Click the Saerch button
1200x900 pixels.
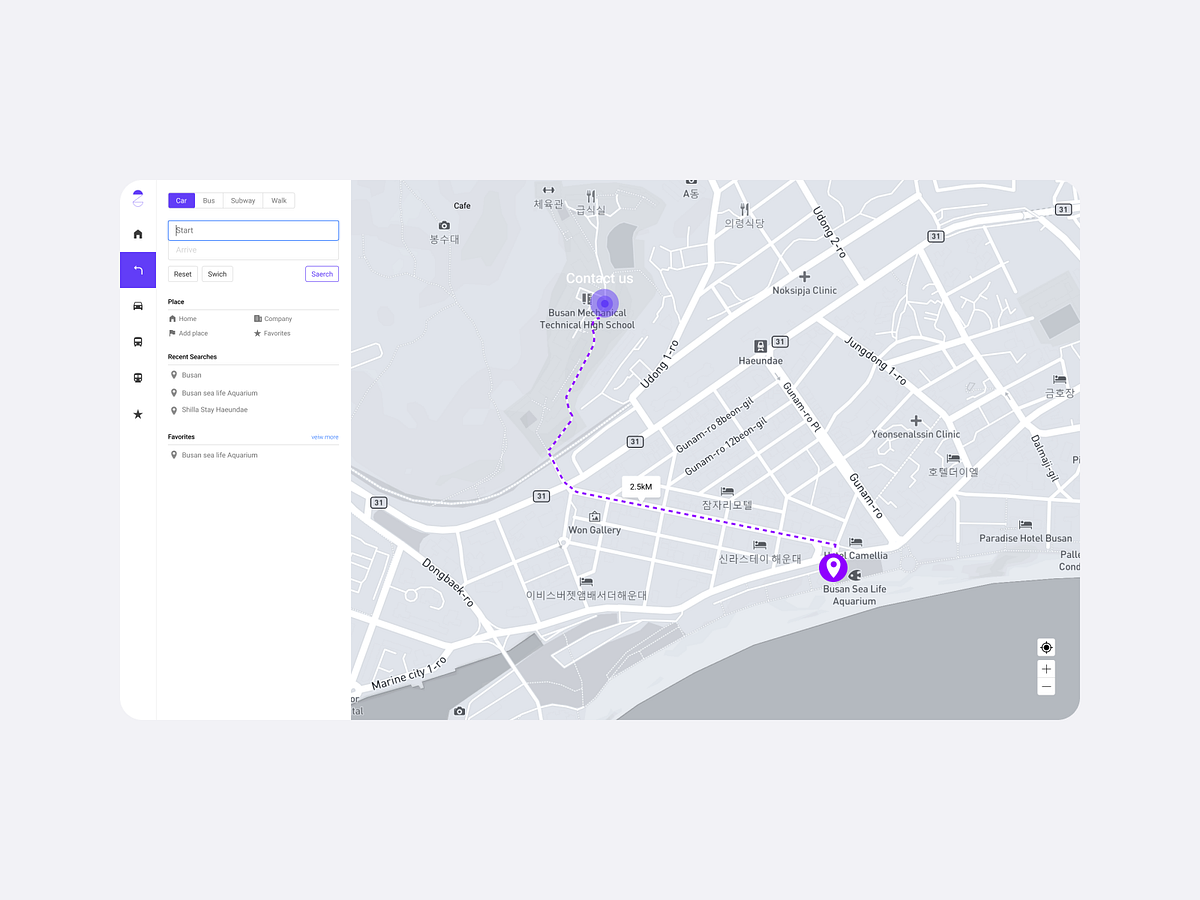[x=321, y=273]
